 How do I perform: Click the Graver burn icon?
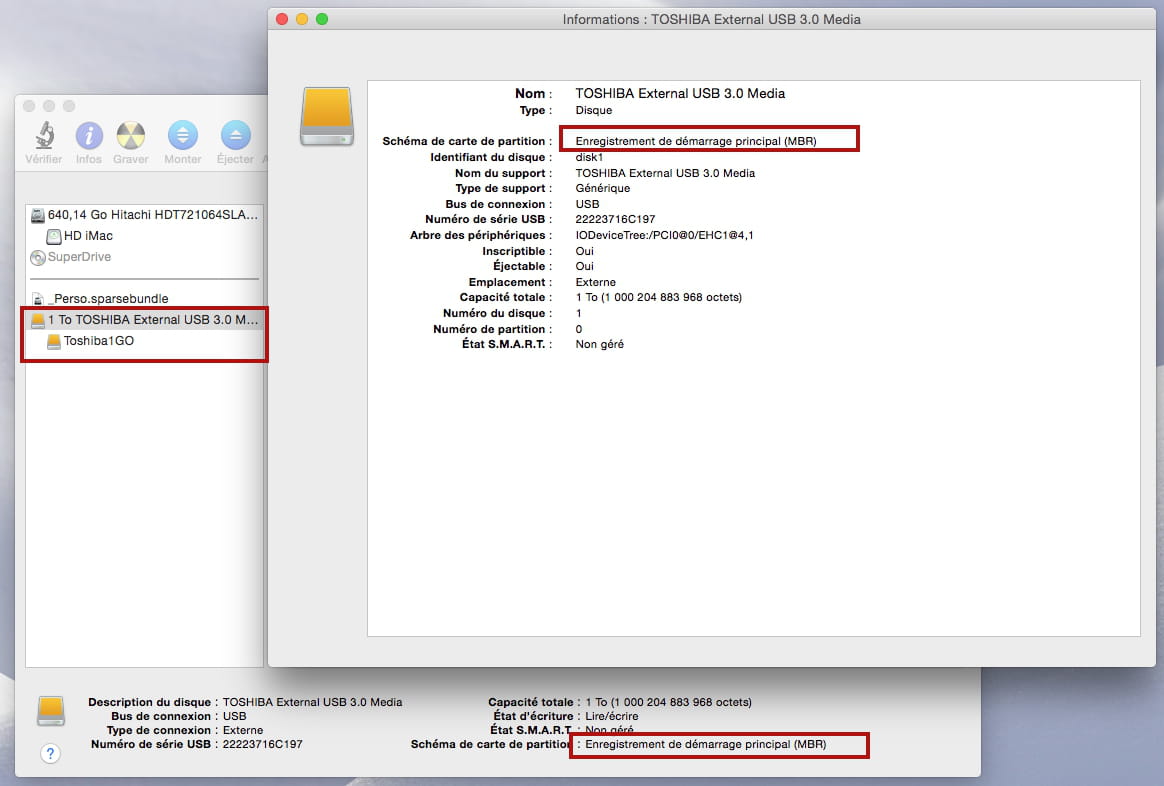pos(131,135)
